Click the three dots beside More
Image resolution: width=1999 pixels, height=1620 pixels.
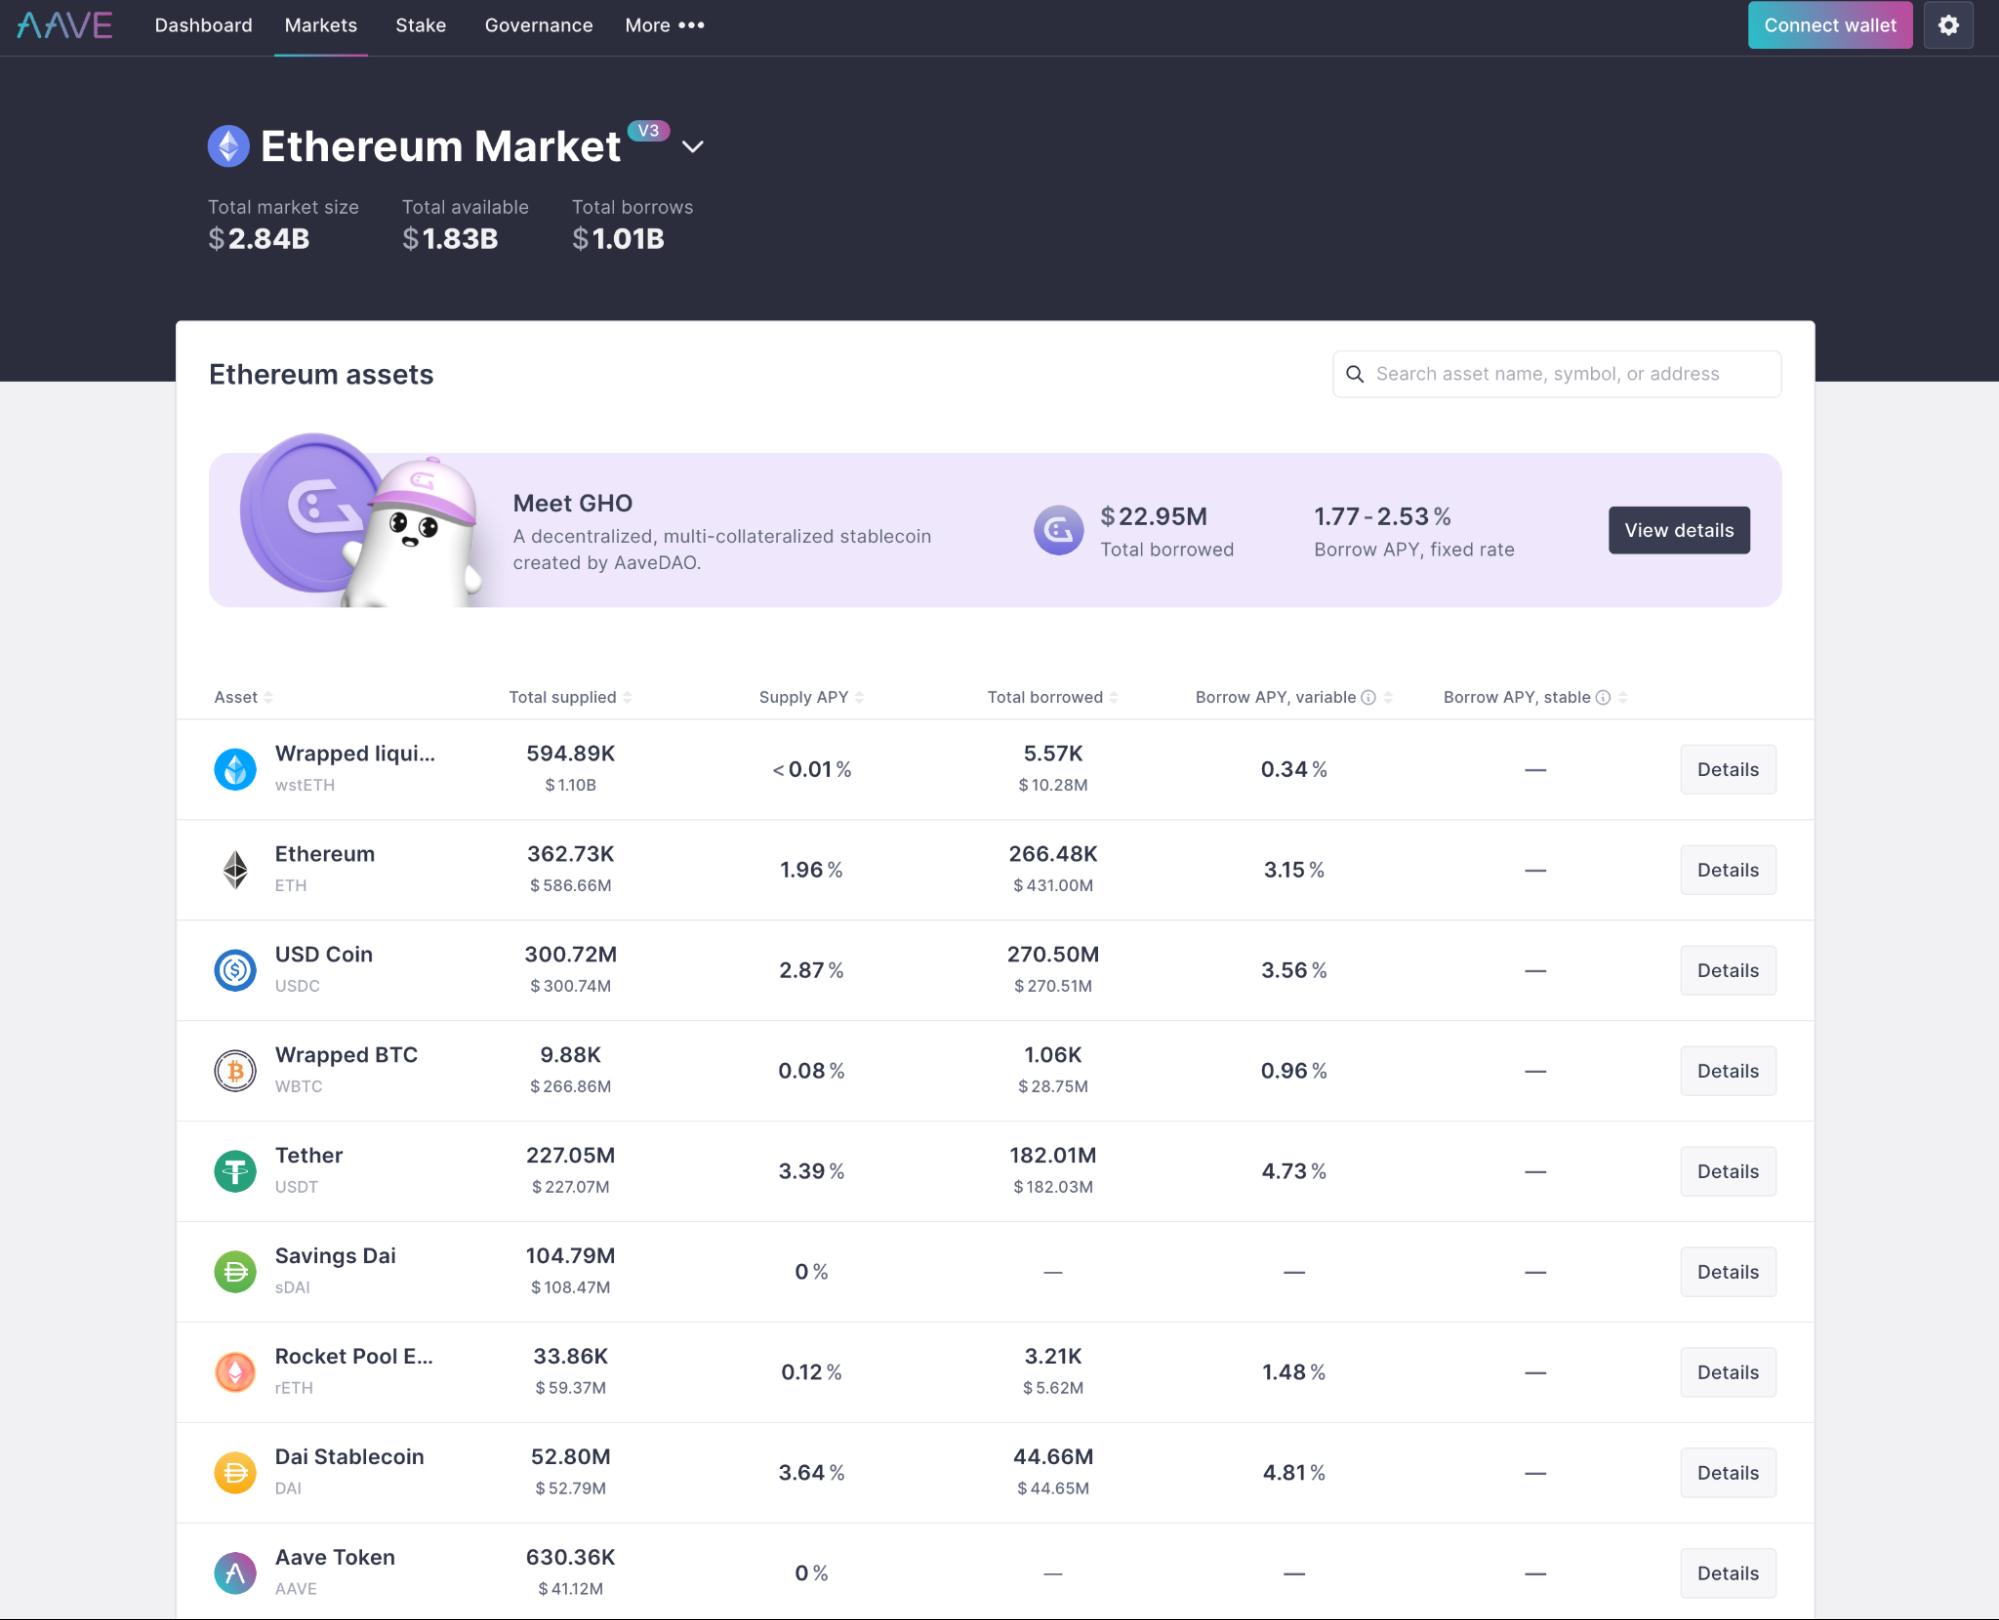691,25
